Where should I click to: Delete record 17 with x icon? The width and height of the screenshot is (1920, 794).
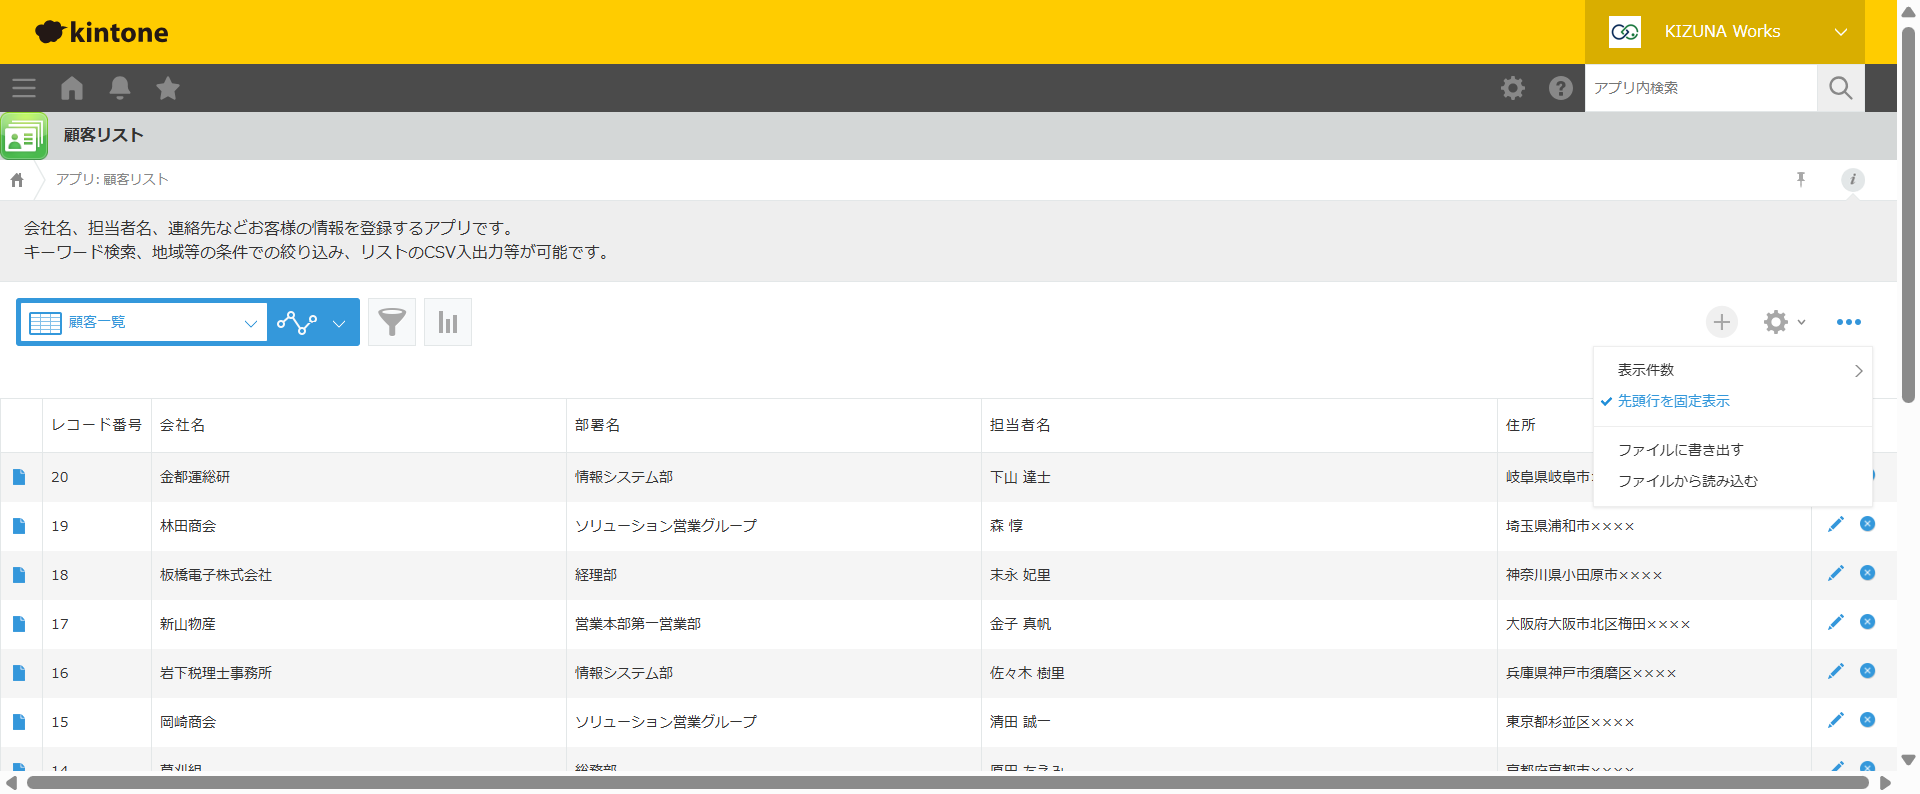tap(1867, 622)
